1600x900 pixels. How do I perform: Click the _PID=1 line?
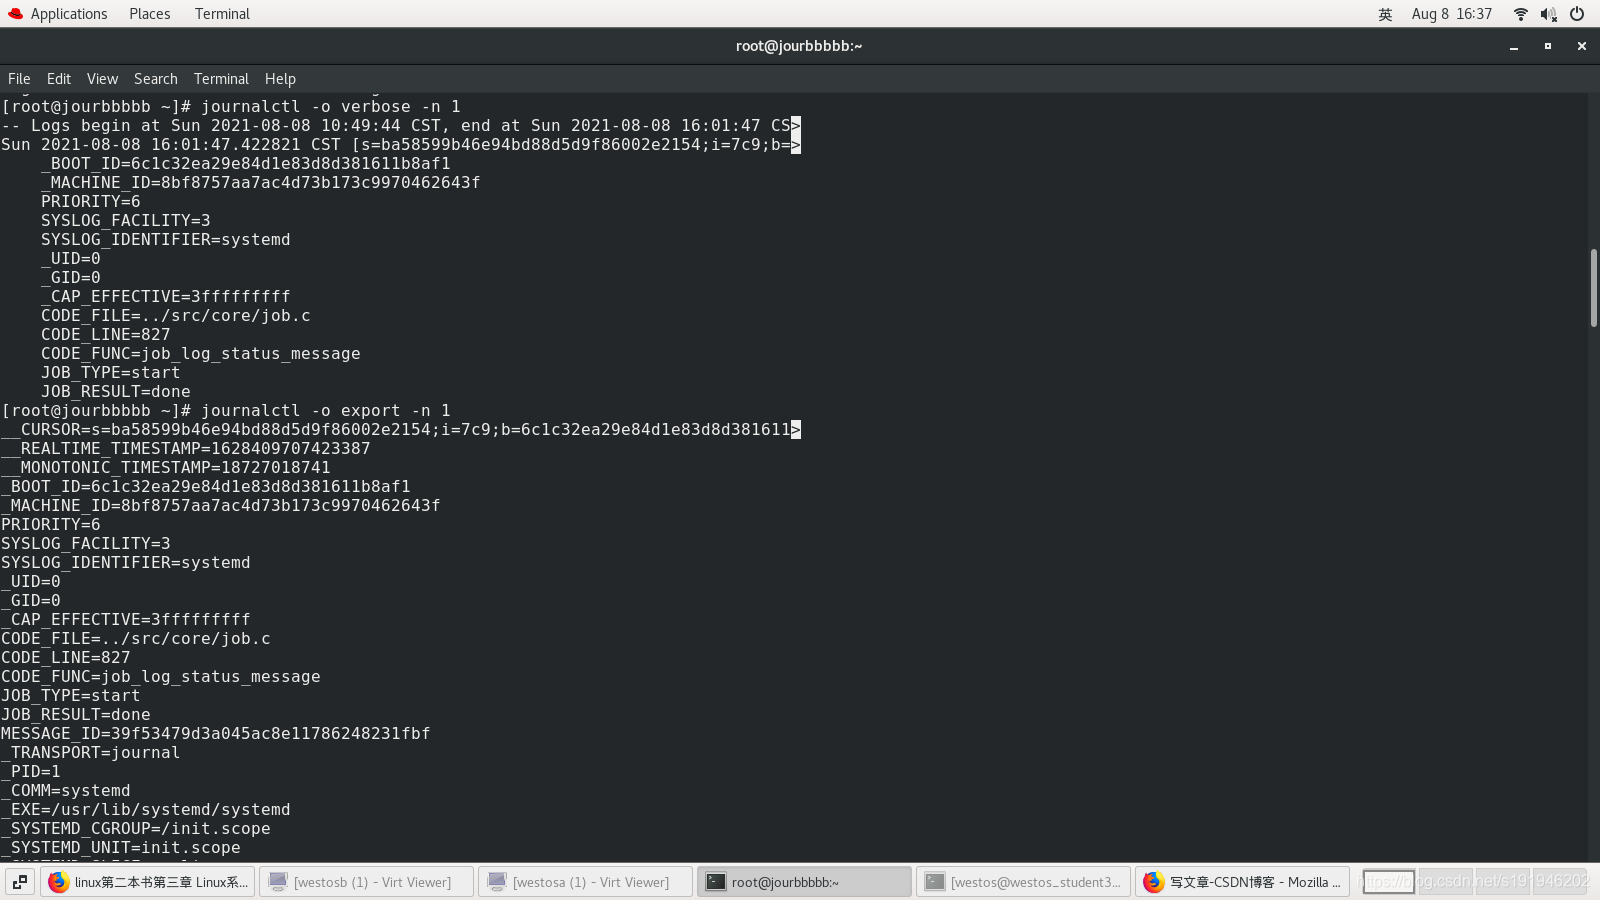pyautogui.click(x=31, y=772)
